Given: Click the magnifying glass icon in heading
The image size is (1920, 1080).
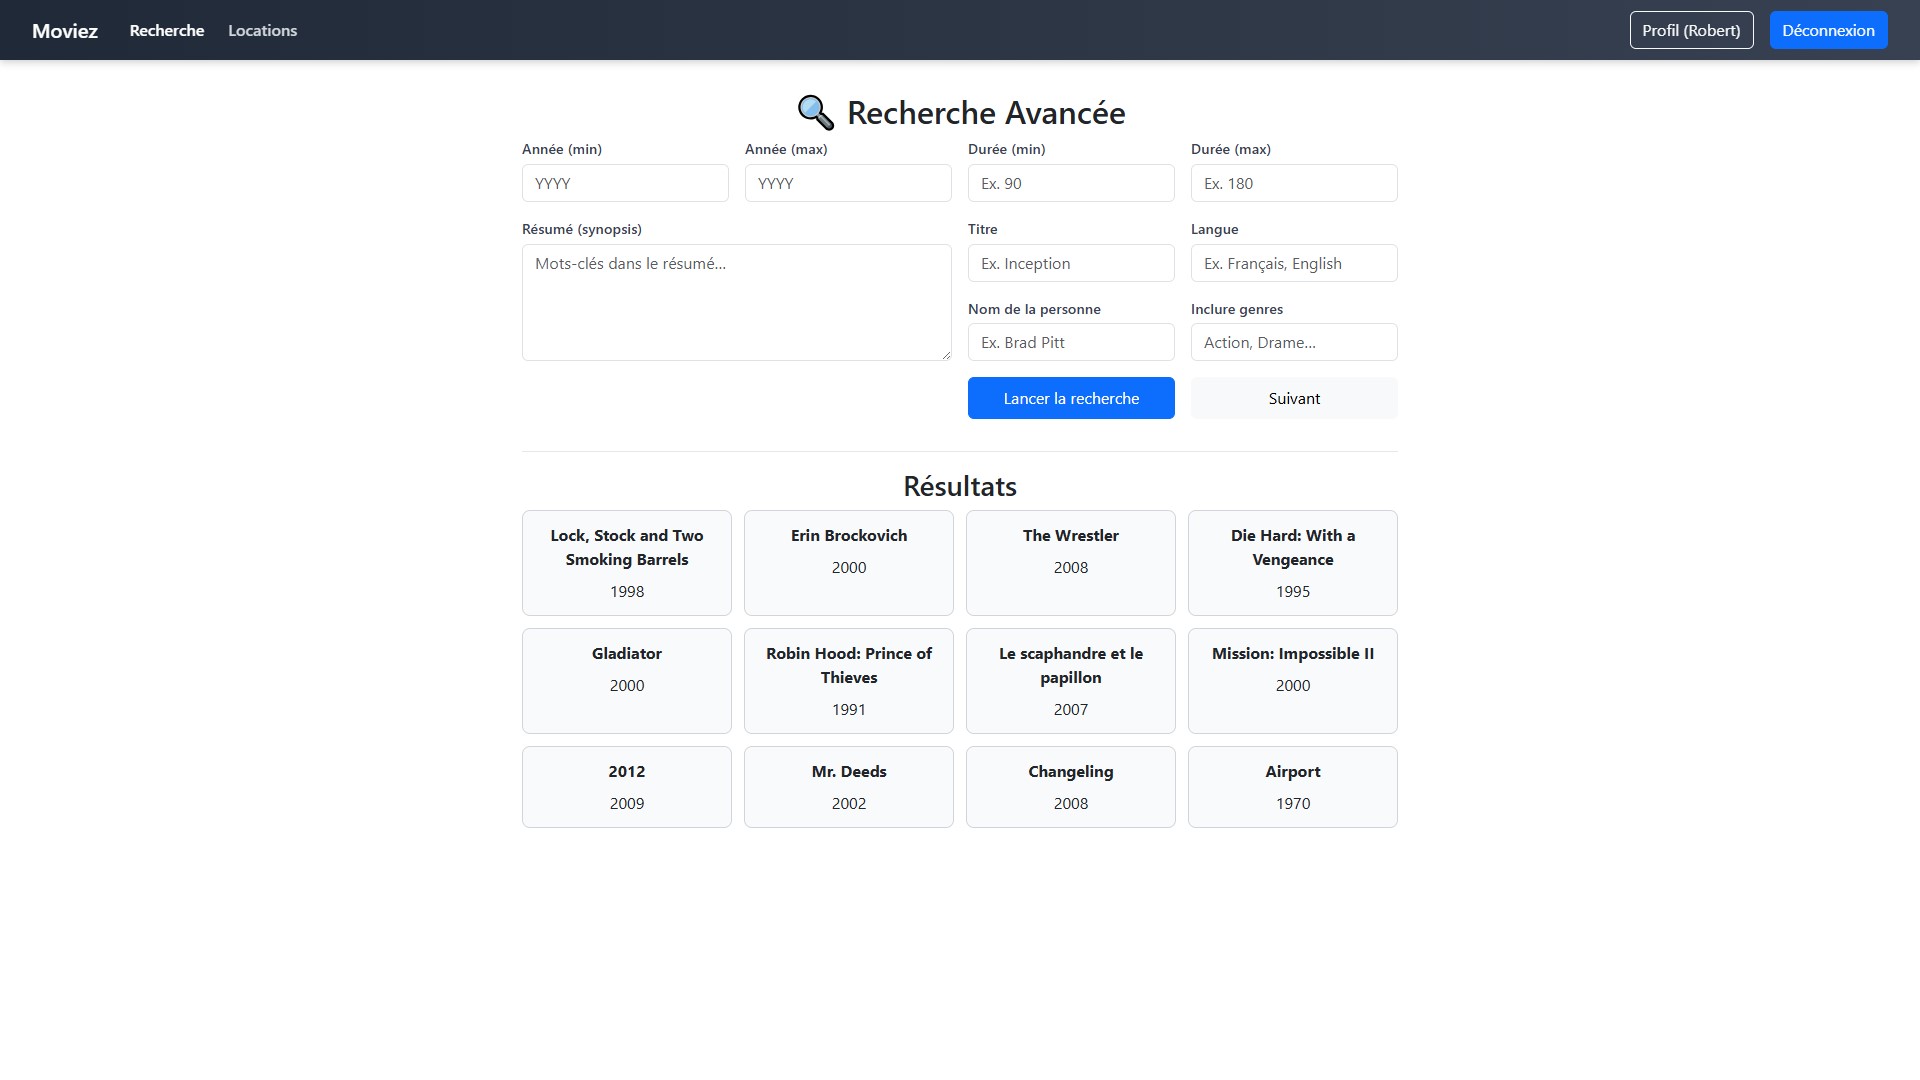Looking at the screenshot, I should click(815, 113).
